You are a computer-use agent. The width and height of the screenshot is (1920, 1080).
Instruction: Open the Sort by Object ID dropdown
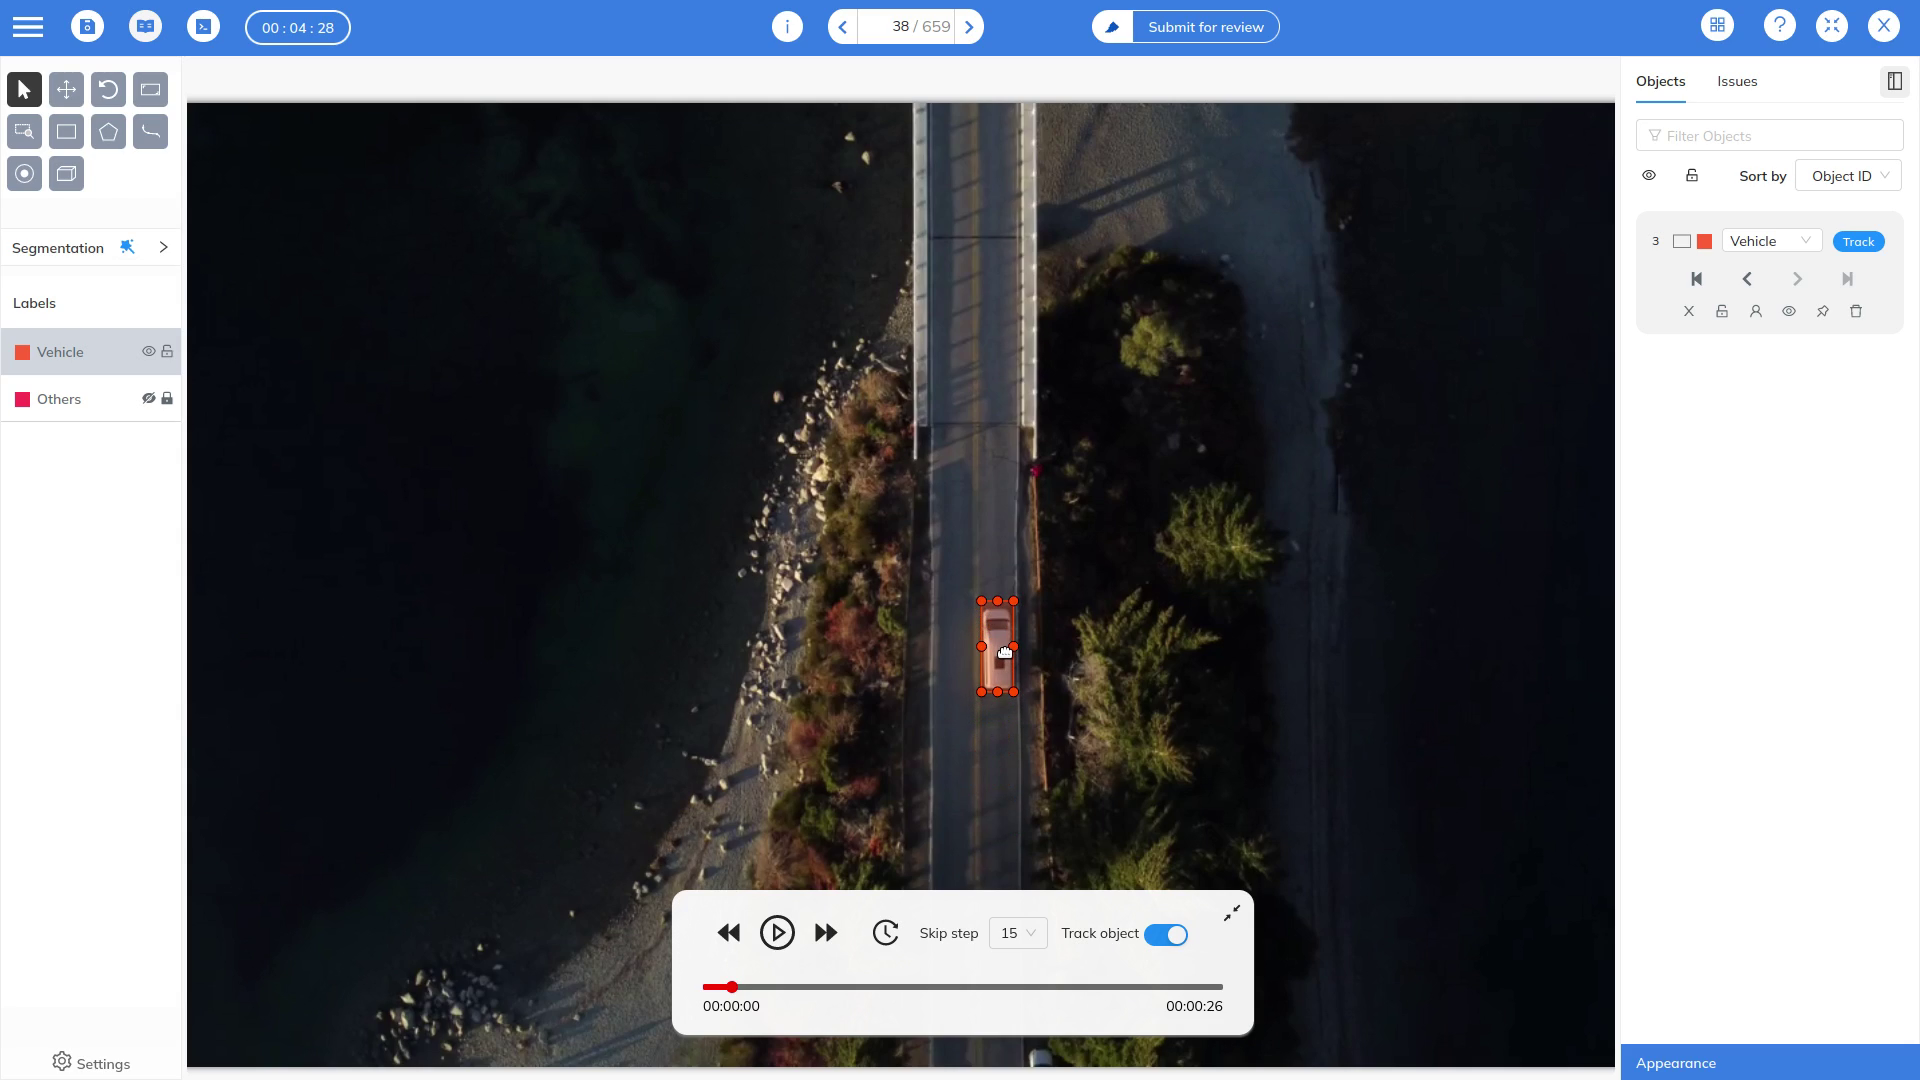tap(1848, 176)
